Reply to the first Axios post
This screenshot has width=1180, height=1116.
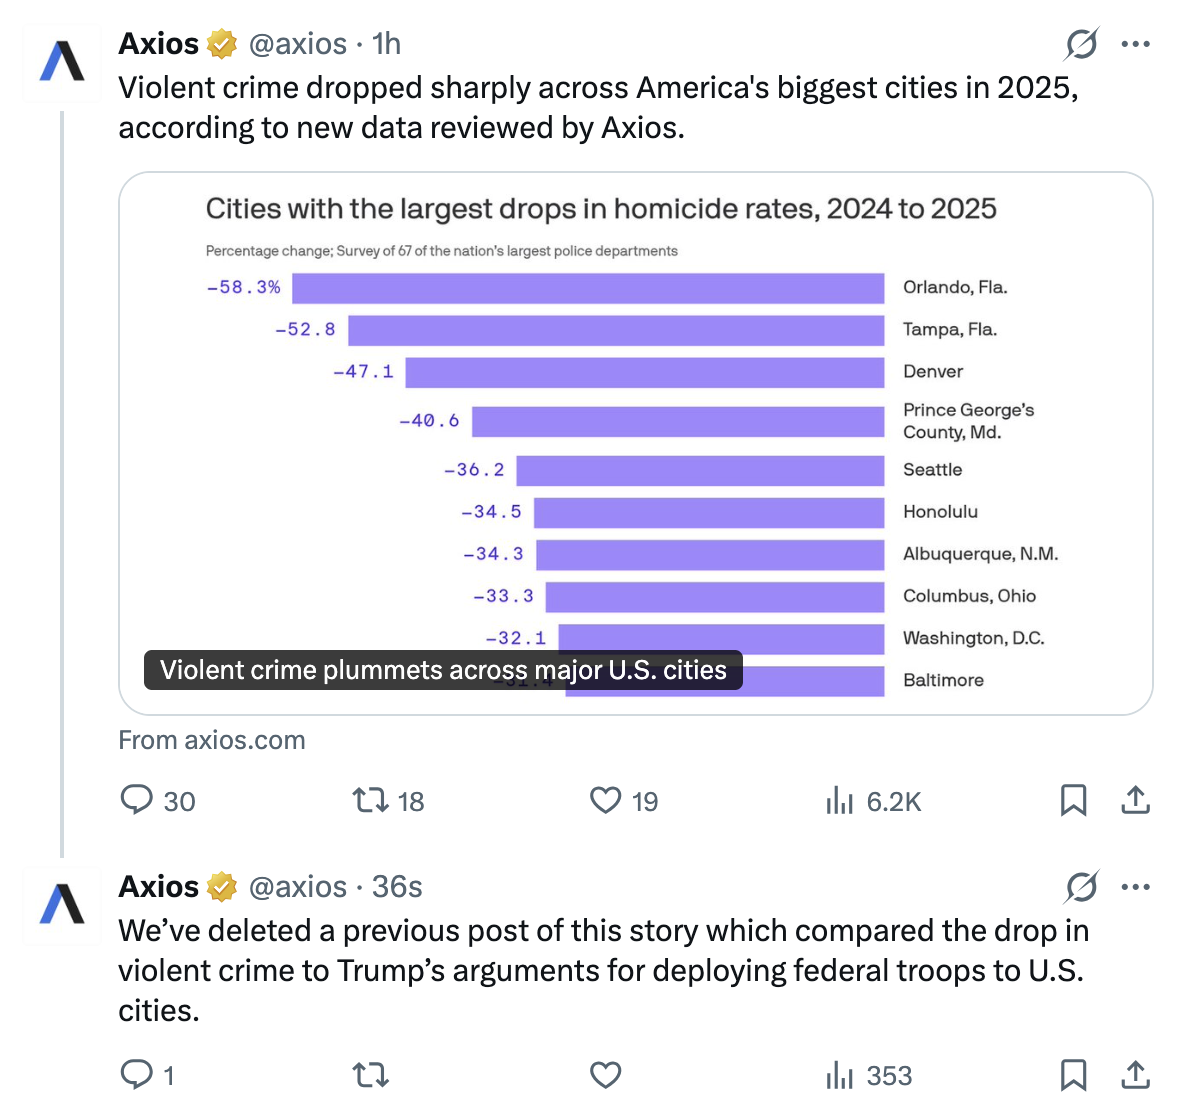(136, 800)
